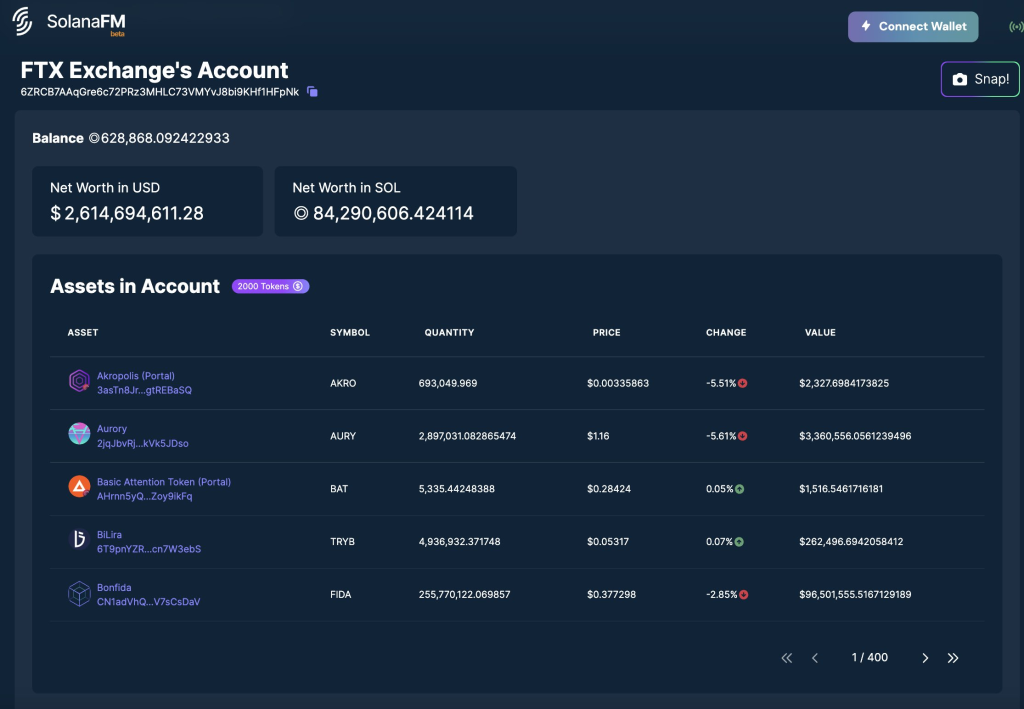1024x709 pixels.
Task: Go to first page of assets
Action: [787, 658]
